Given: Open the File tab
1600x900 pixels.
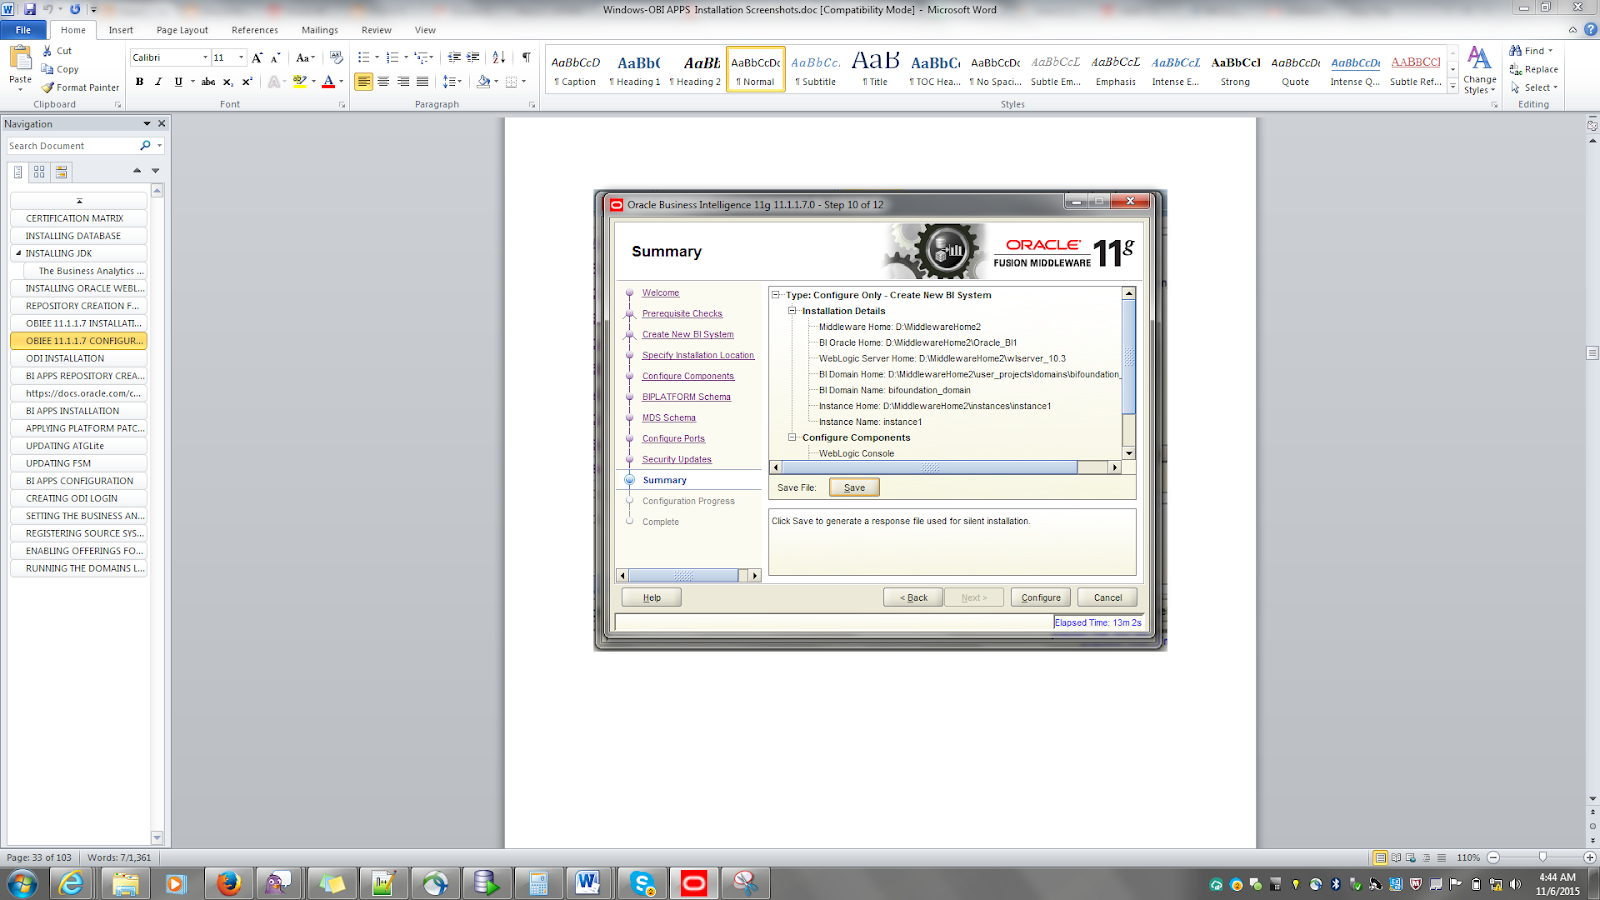Looking at the screenshot, I should (x=23, y=30).
